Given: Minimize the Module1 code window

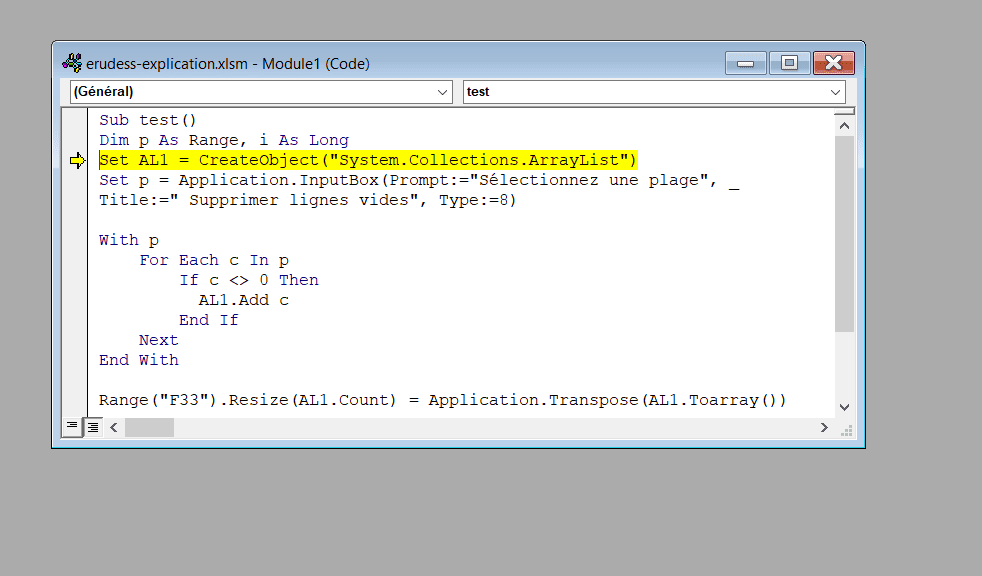Looking at the screenshot, I should (x=745, y=63).
